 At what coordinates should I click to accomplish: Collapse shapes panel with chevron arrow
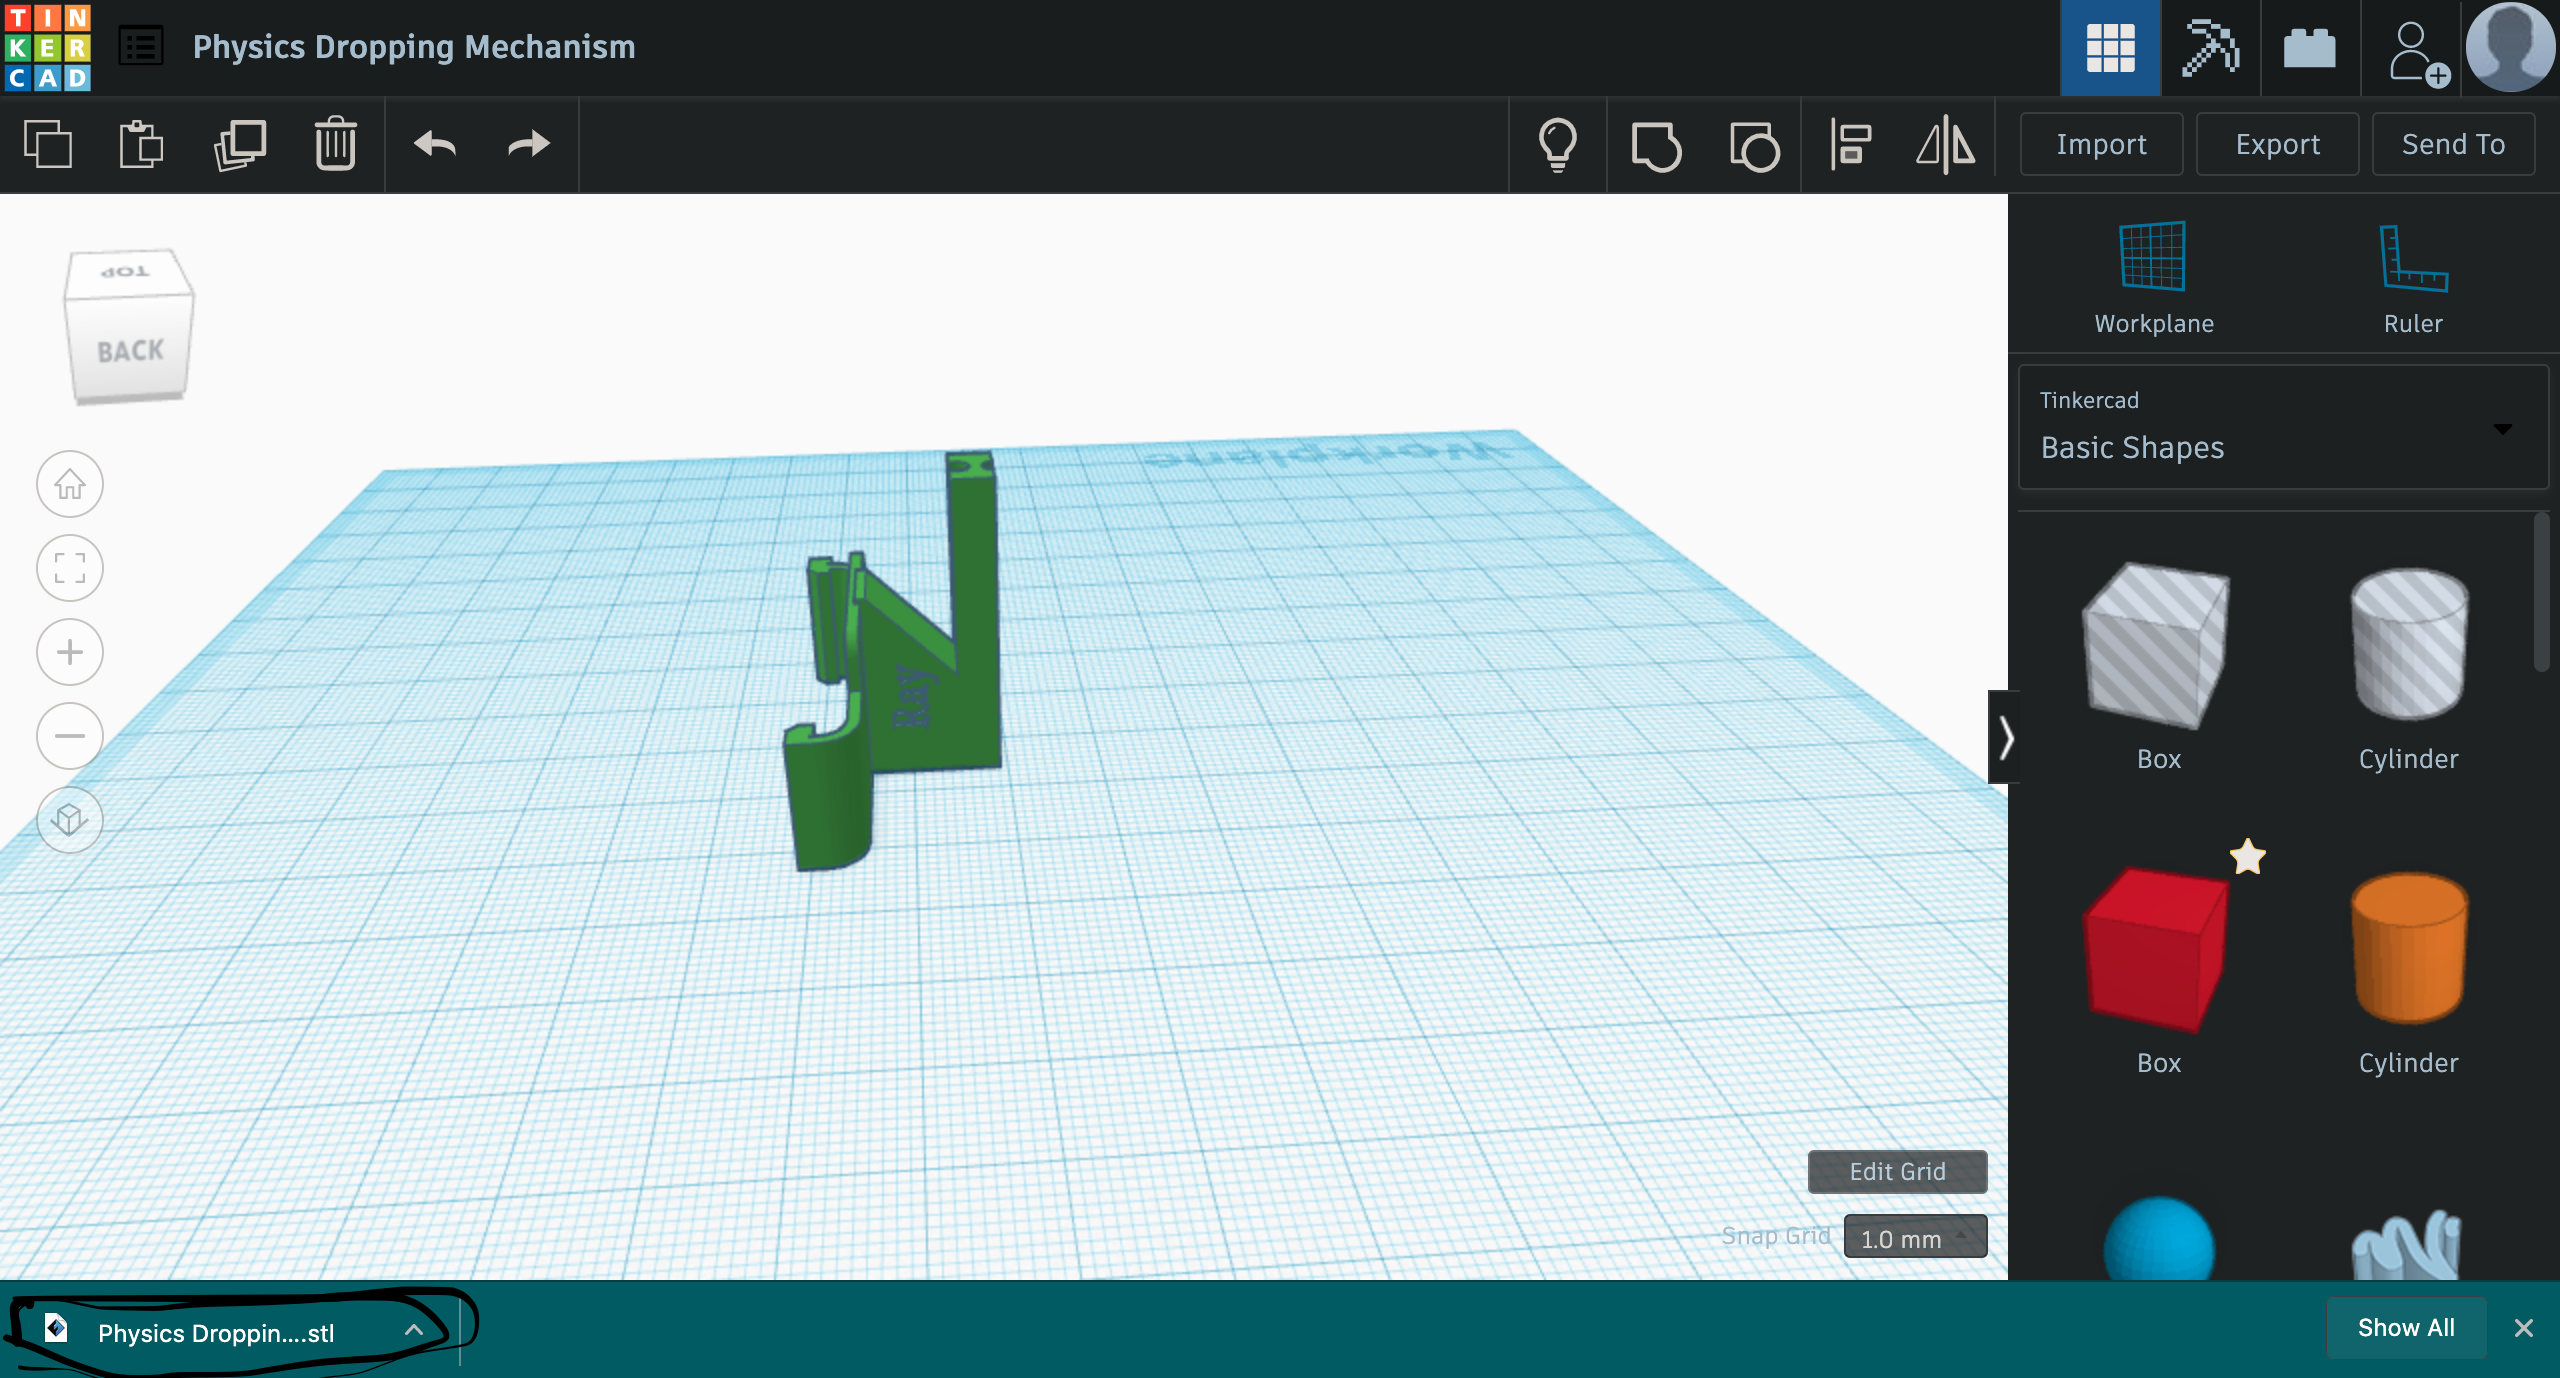click(2005, 738)
